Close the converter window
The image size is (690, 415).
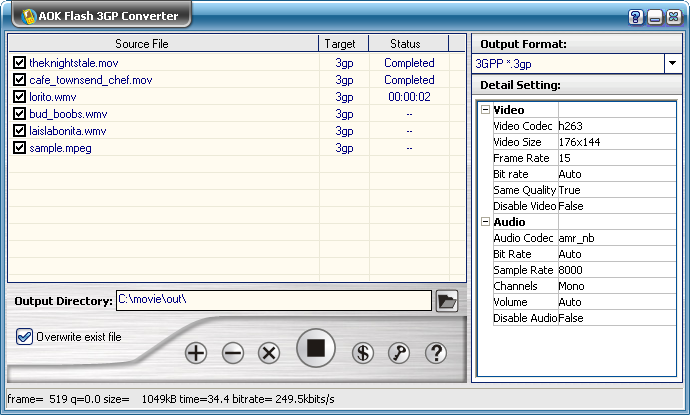pyautogui.click(x=674, y=17)
